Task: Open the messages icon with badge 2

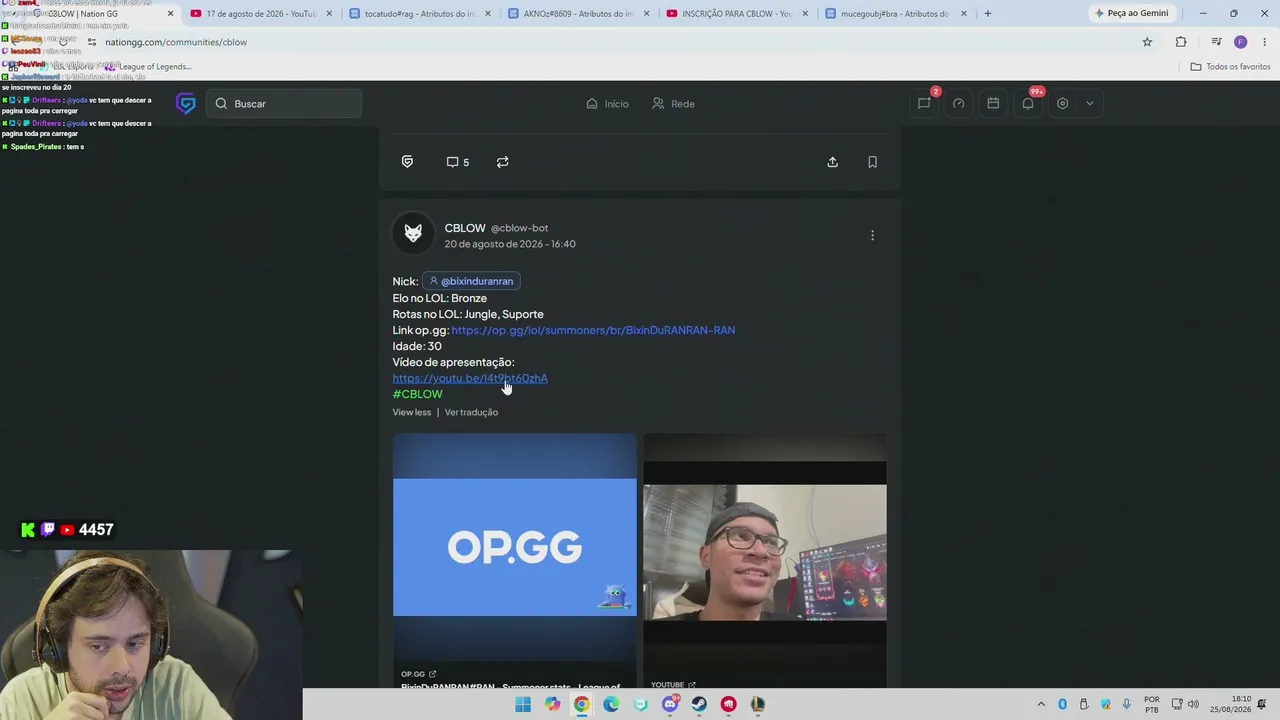Action: (x=924, y=103)
